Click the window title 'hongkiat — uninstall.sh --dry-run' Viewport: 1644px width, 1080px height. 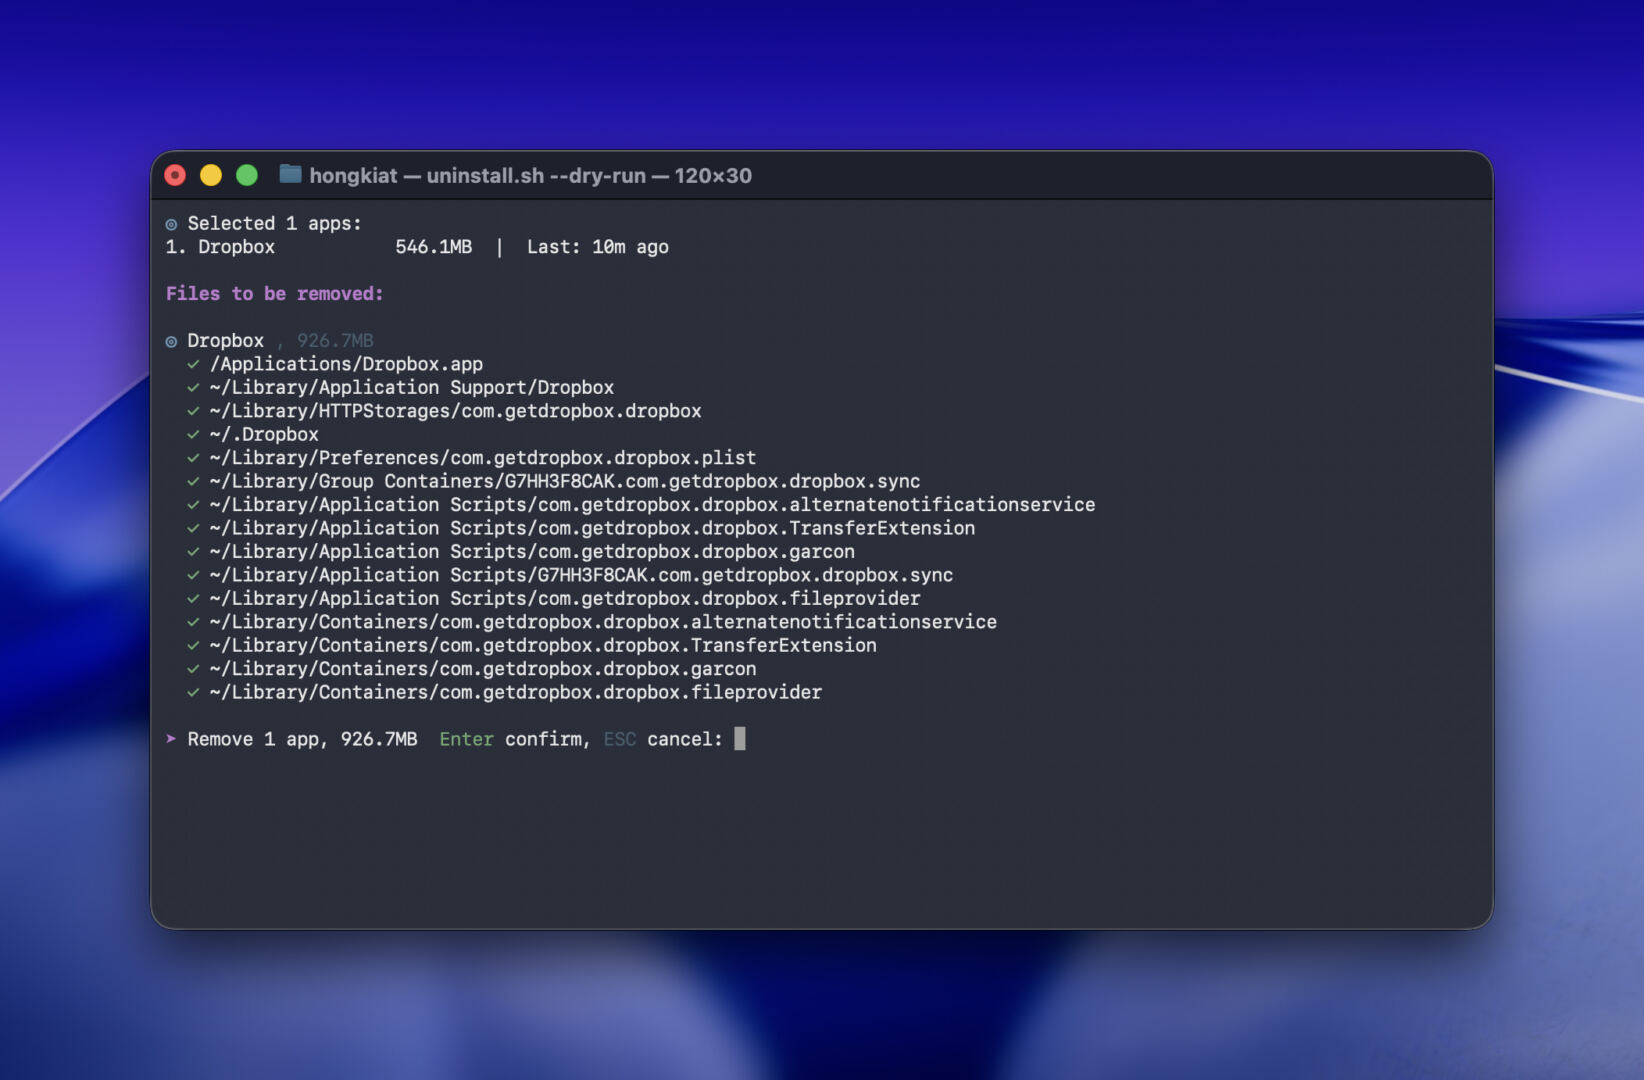click(x=530, y=176)
